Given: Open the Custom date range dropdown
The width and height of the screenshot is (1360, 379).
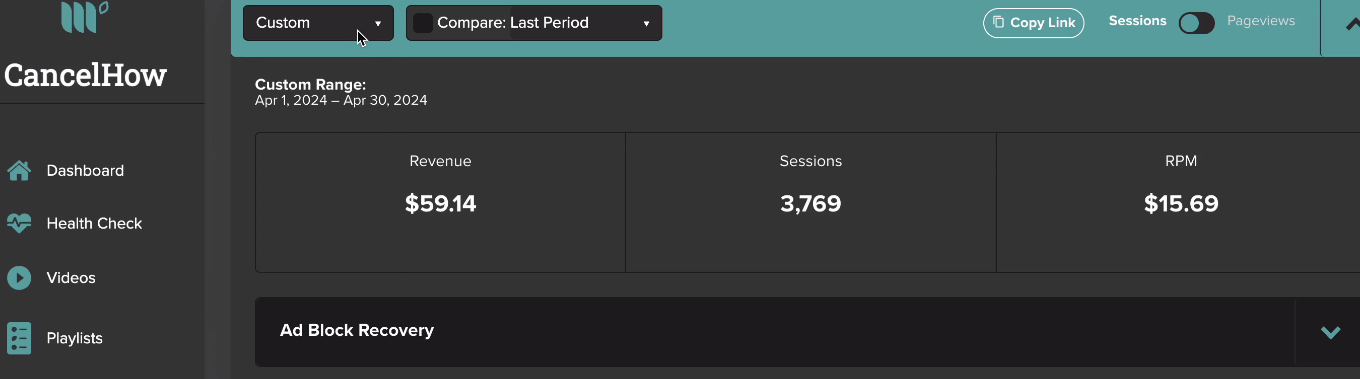Looking at the screenshot, I should click(318, 23).
